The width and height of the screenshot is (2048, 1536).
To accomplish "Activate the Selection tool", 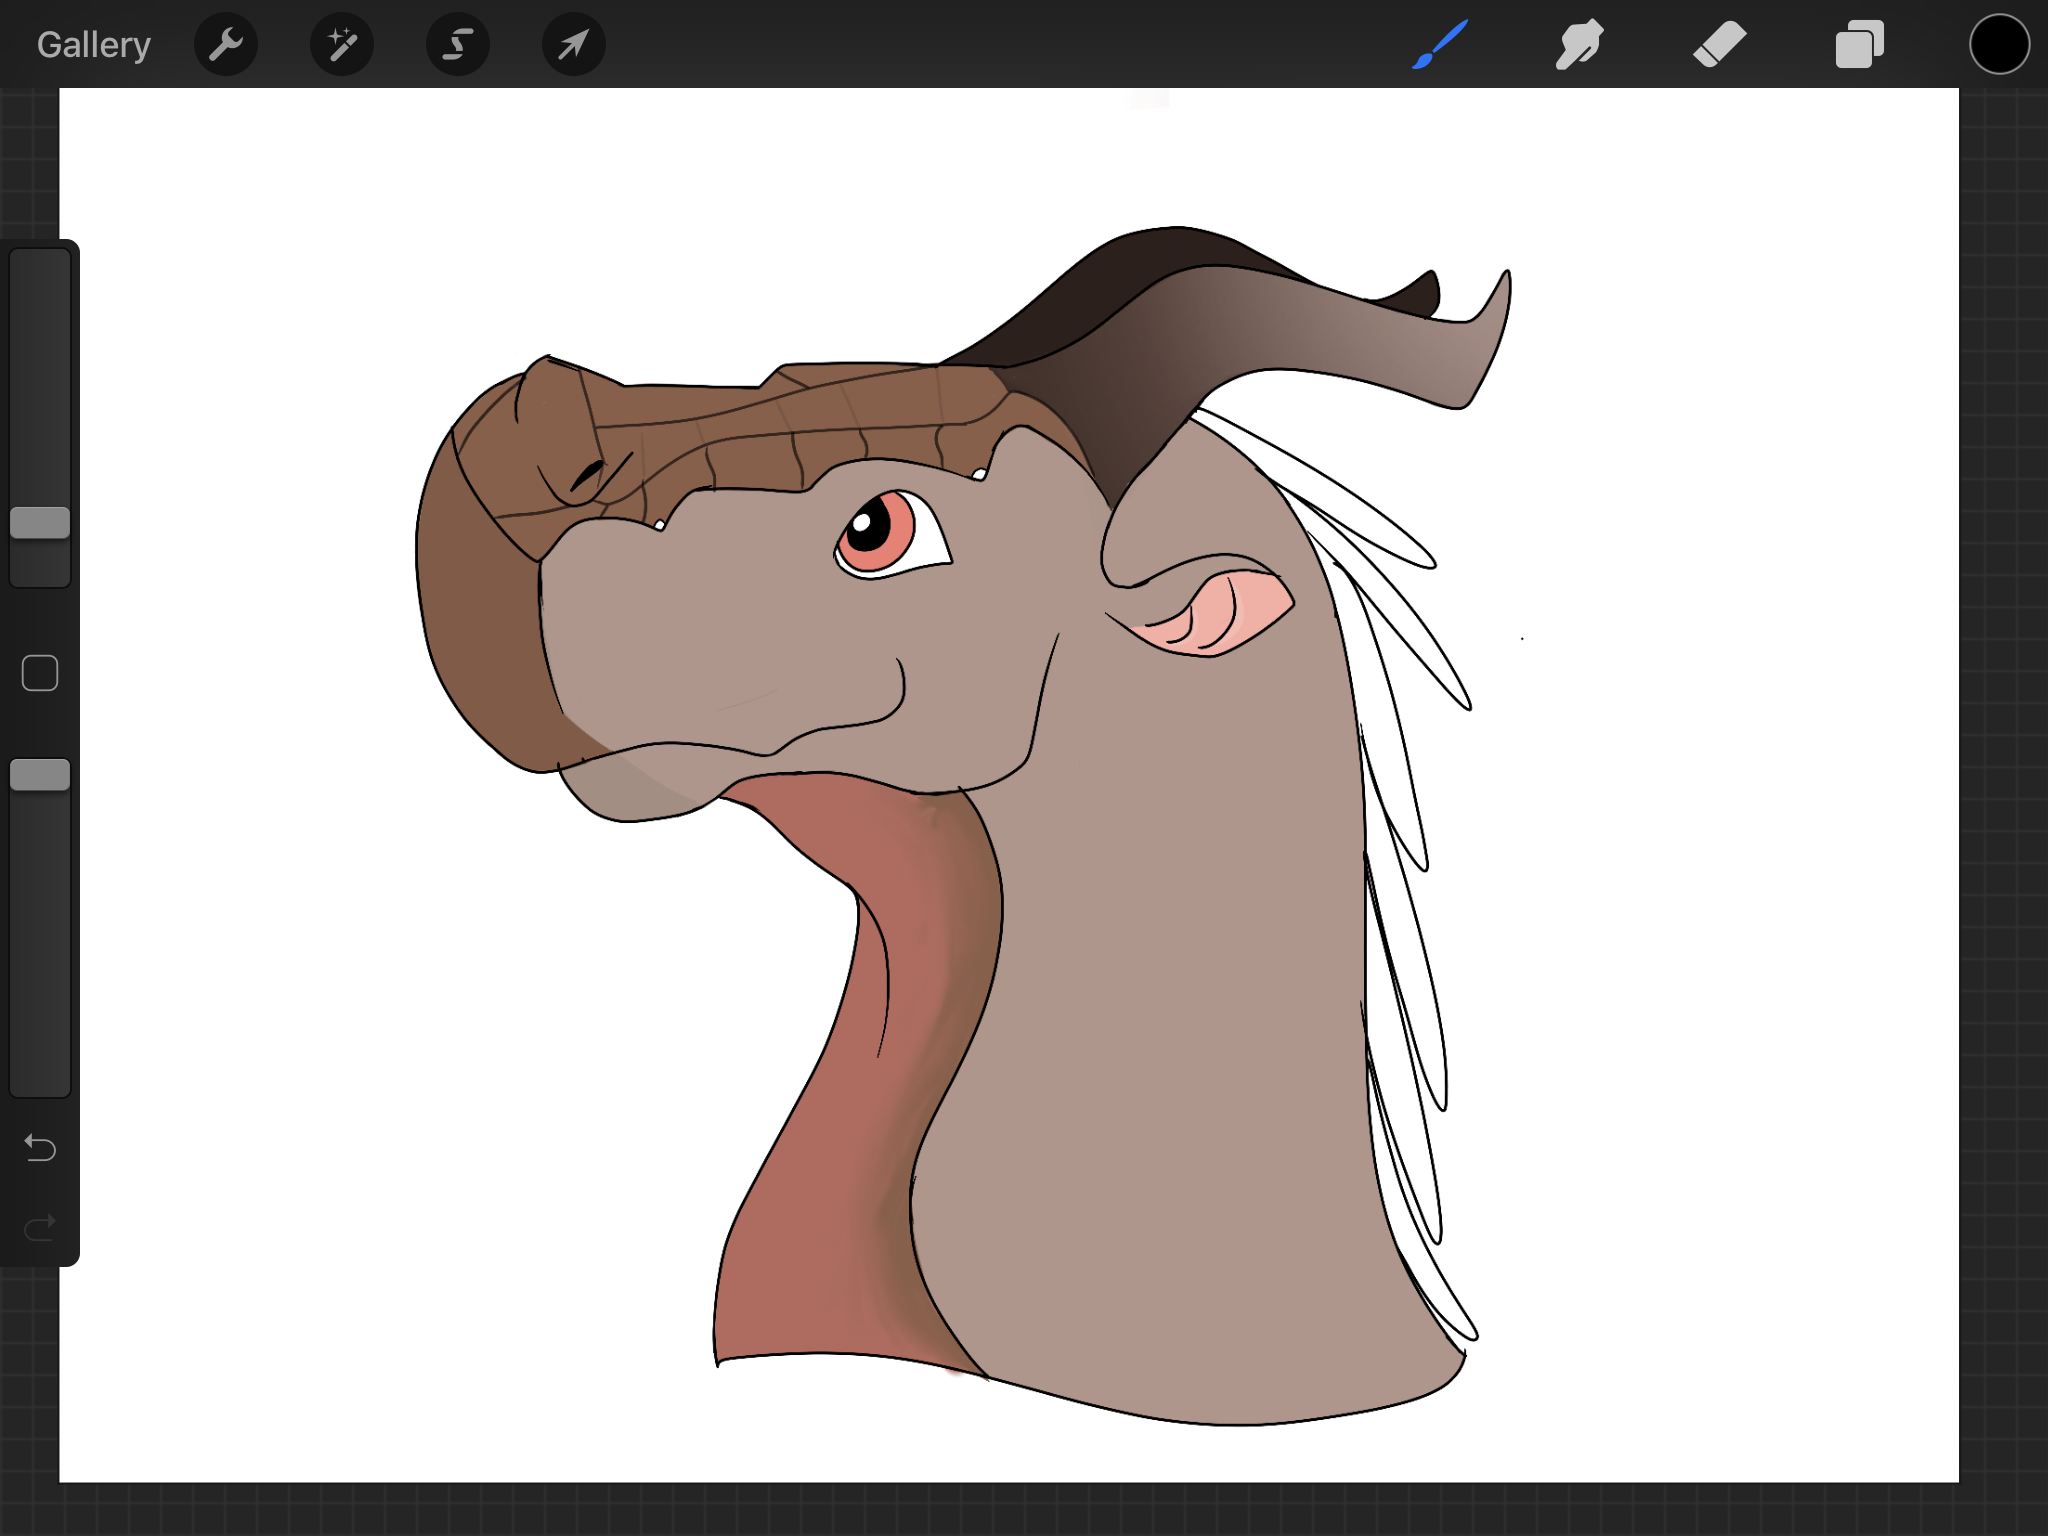I will click(458, 45).
